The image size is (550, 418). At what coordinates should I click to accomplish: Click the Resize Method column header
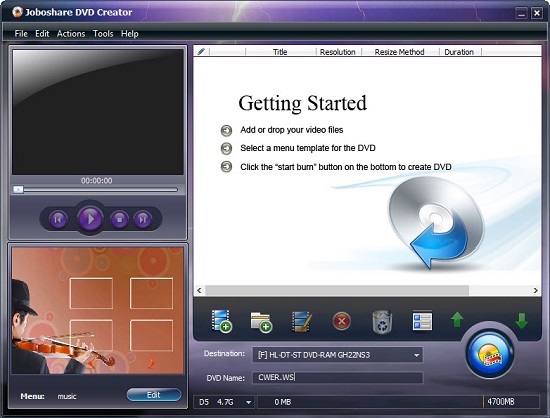(399, 52)
